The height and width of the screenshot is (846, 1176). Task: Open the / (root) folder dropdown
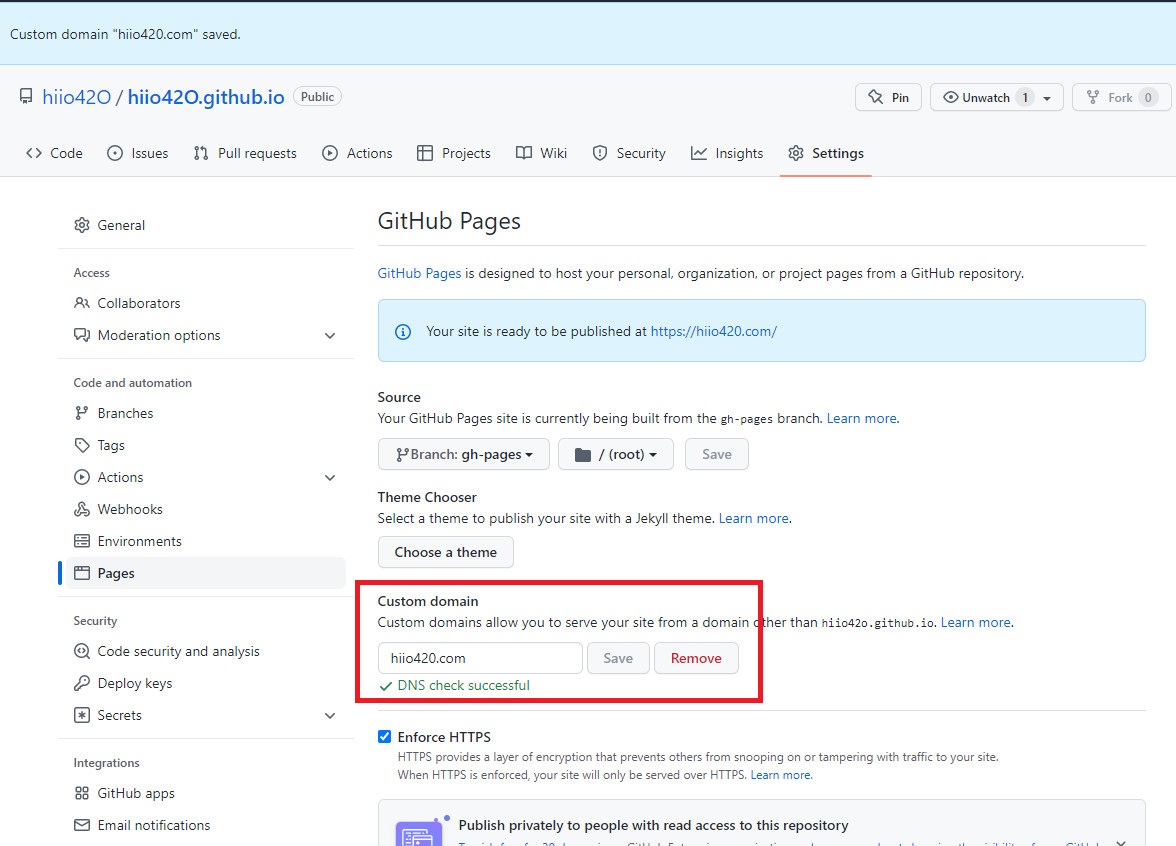616,454
